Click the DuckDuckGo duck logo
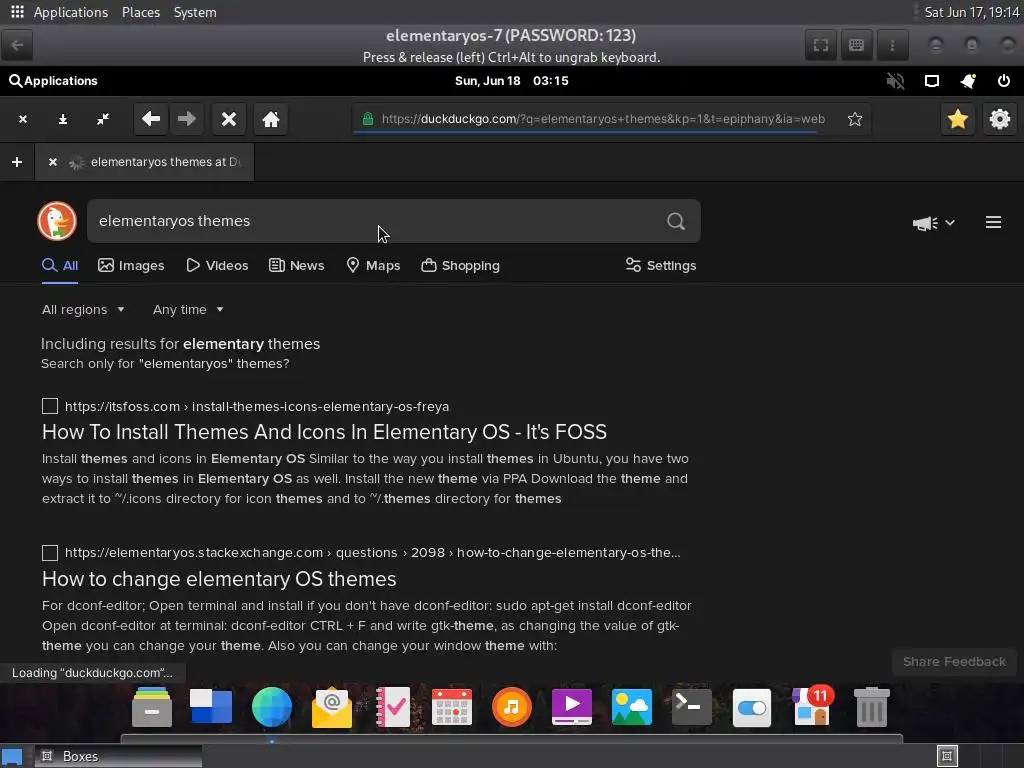1024x768 pixels. (x=57, y=221)
